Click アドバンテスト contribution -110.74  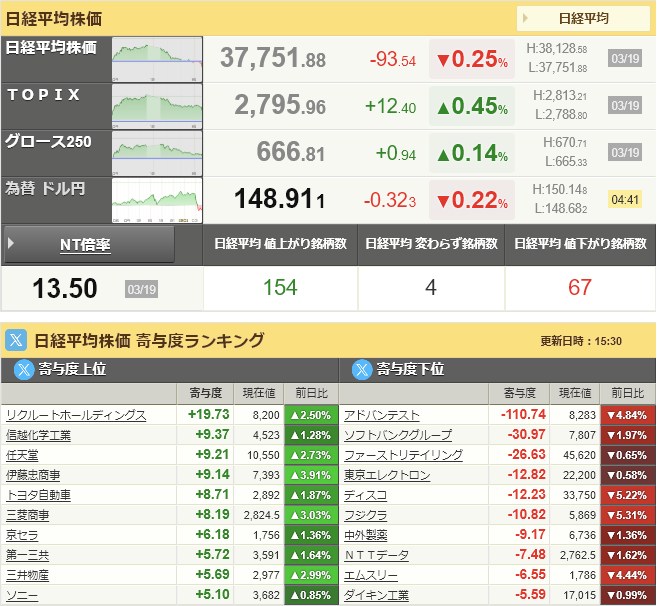click(x=523, y=414)
